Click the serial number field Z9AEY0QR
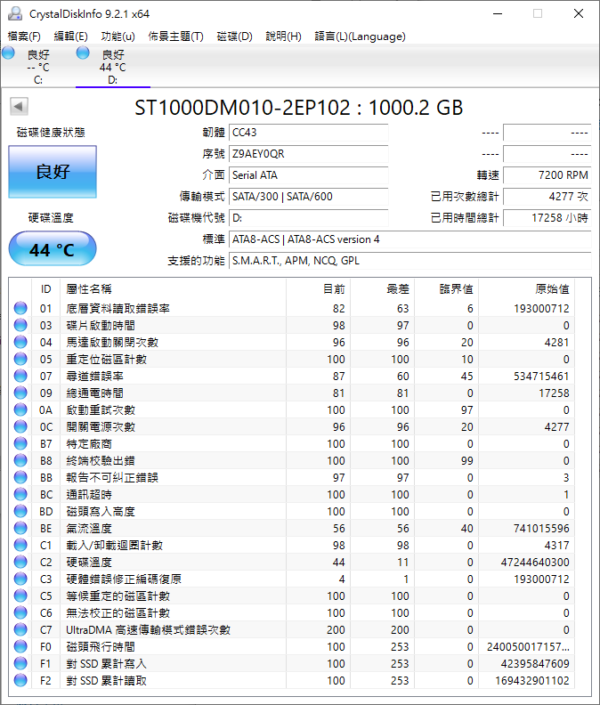 (x=308, y=154)
